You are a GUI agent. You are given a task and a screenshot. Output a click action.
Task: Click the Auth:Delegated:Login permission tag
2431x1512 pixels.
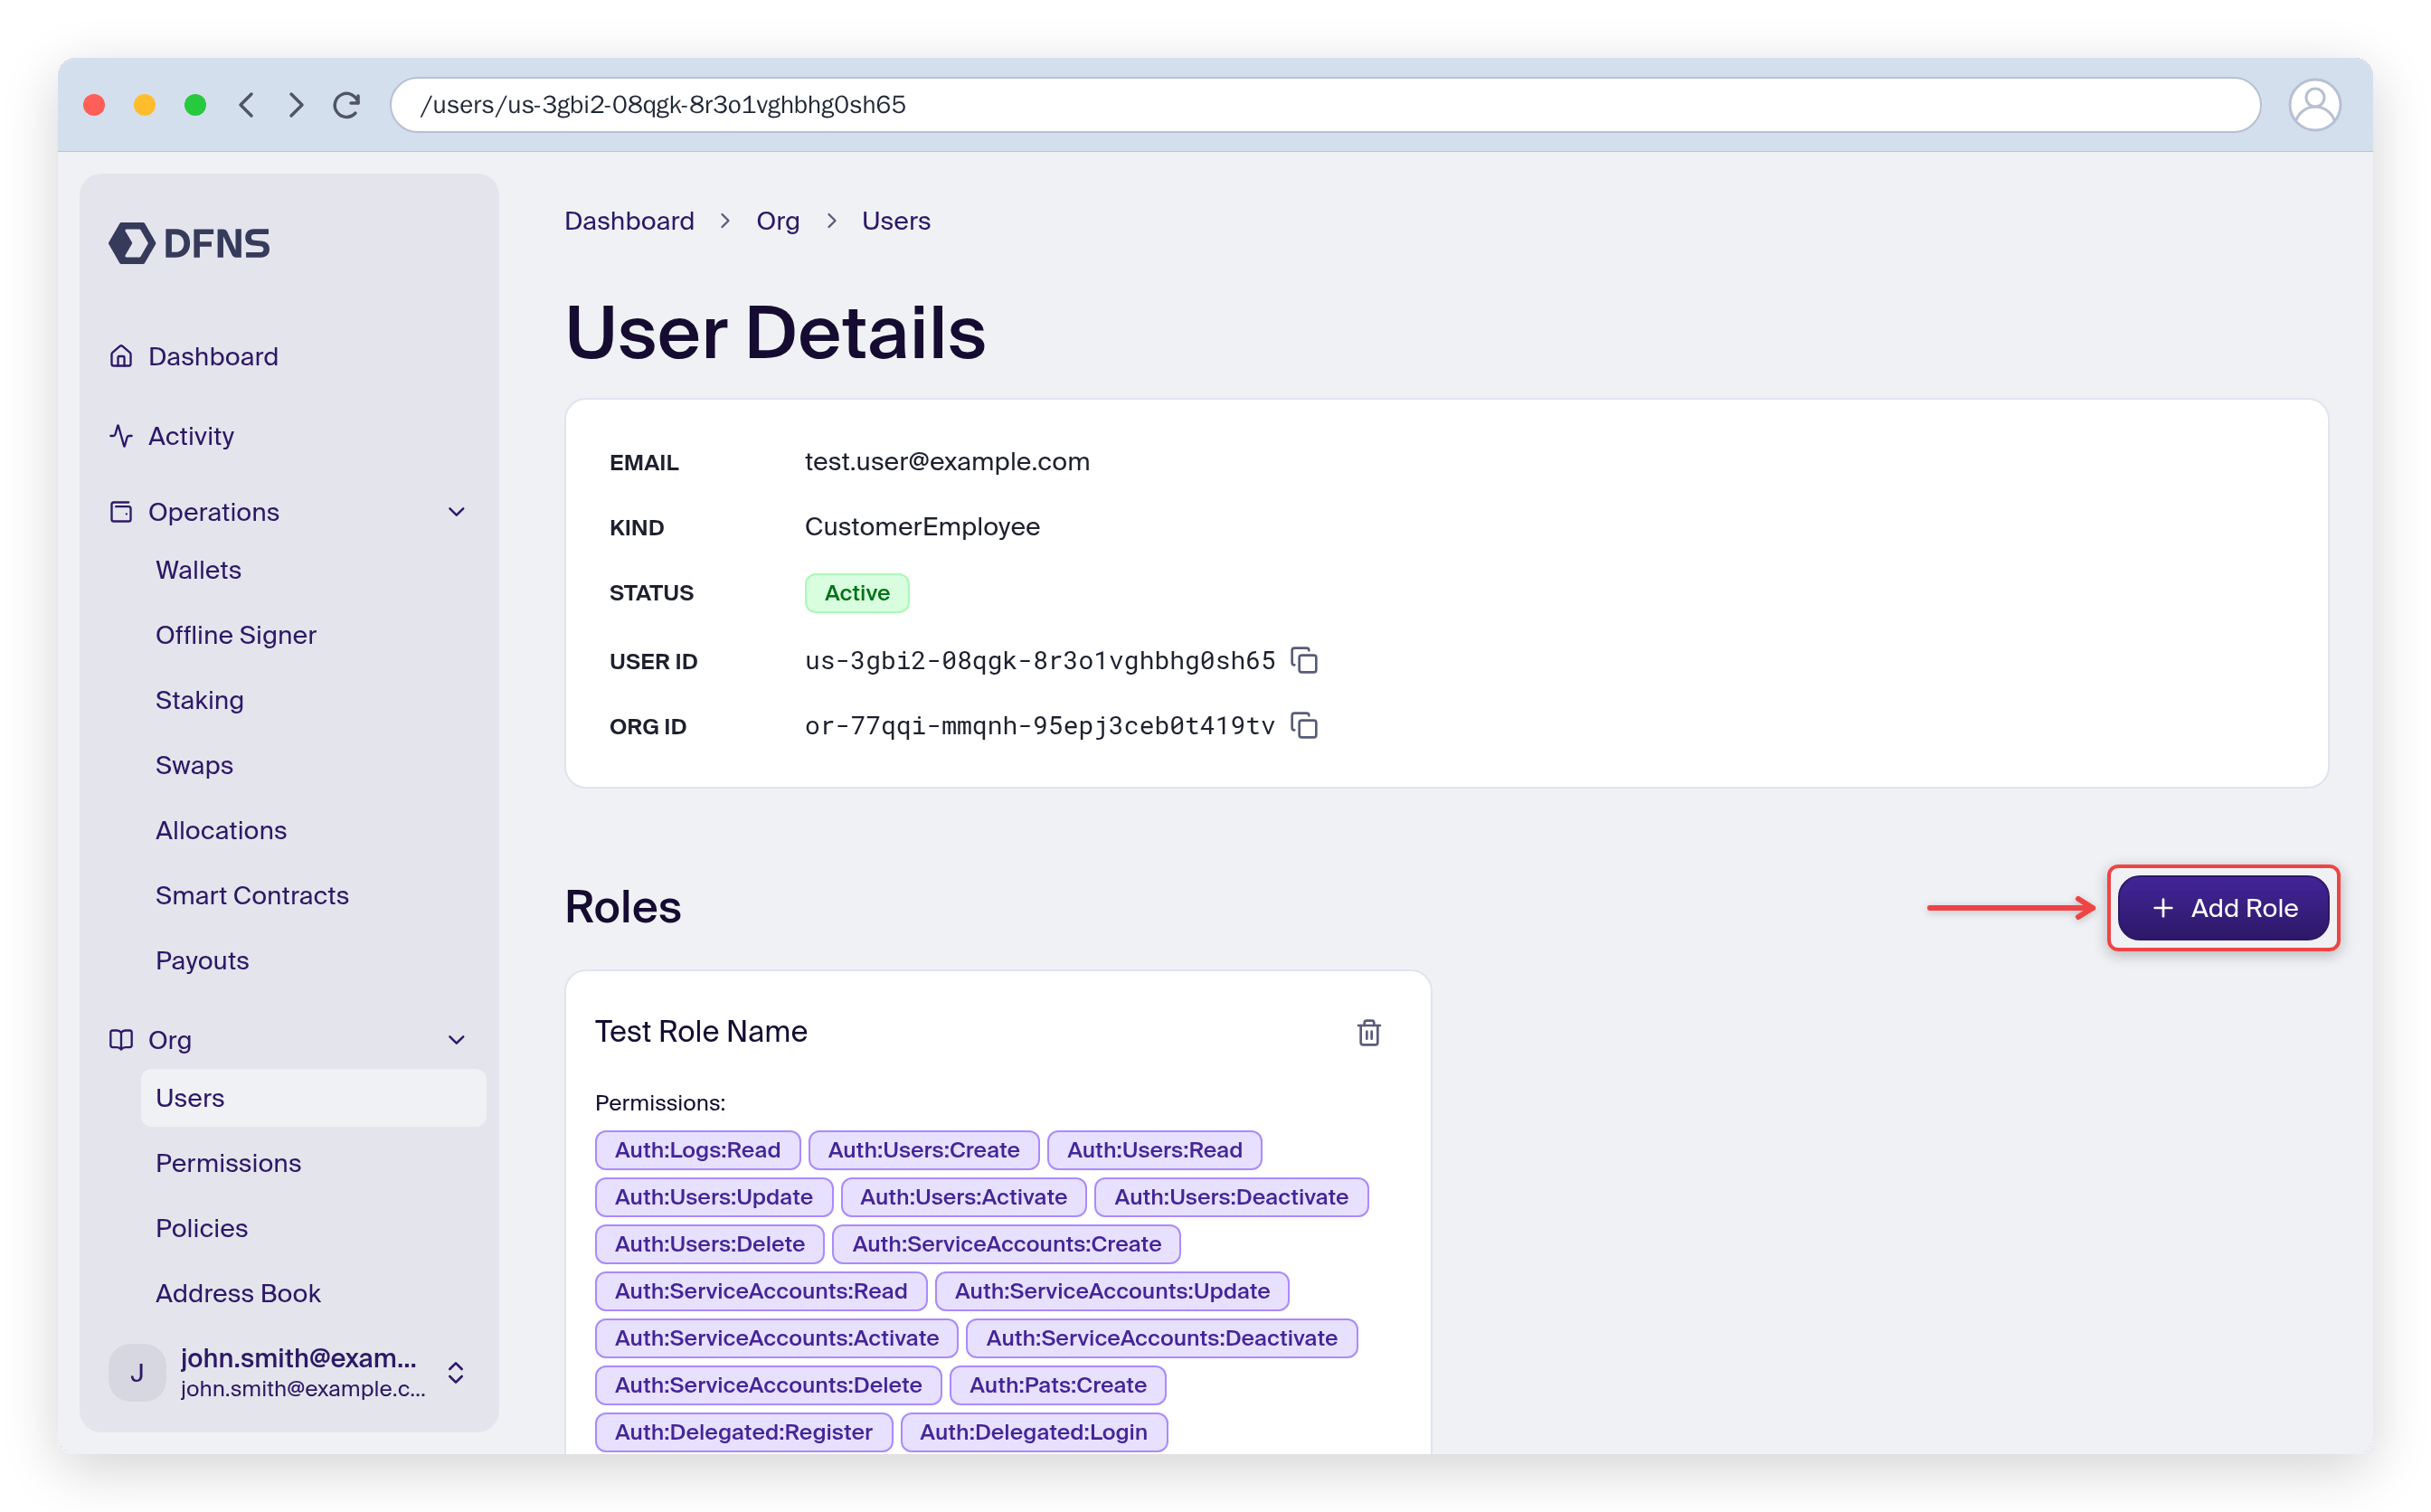pyautogui.click(x=1034, y=1432)
